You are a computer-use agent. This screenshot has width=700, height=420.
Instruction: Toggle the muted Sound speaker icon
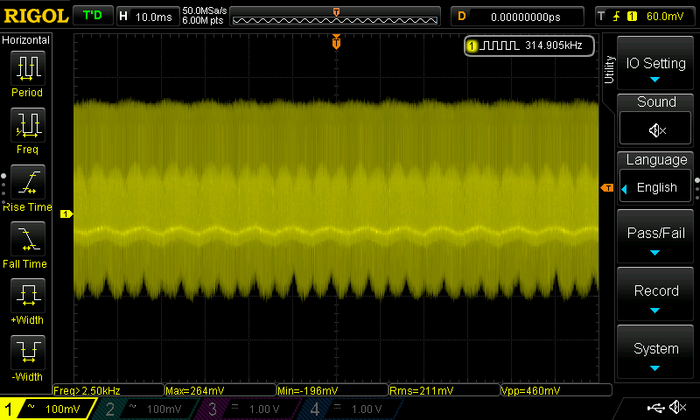click(656, 129)
